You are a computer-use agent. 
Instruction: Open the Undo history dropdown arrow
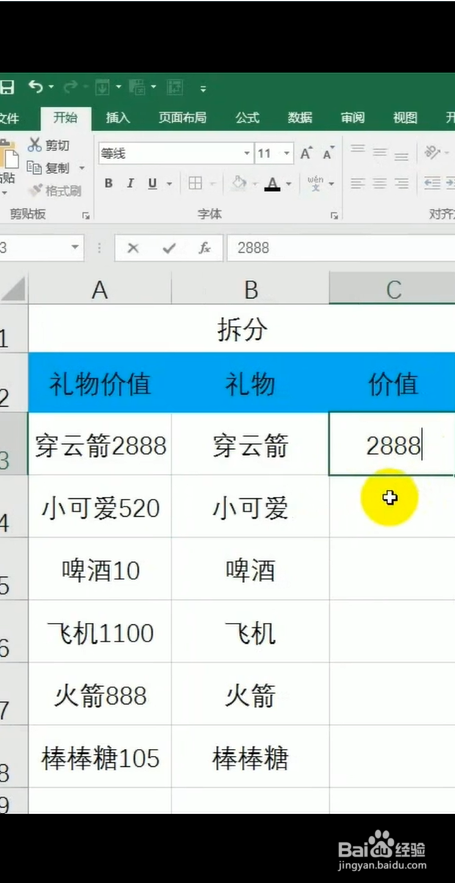click(51, 87)
